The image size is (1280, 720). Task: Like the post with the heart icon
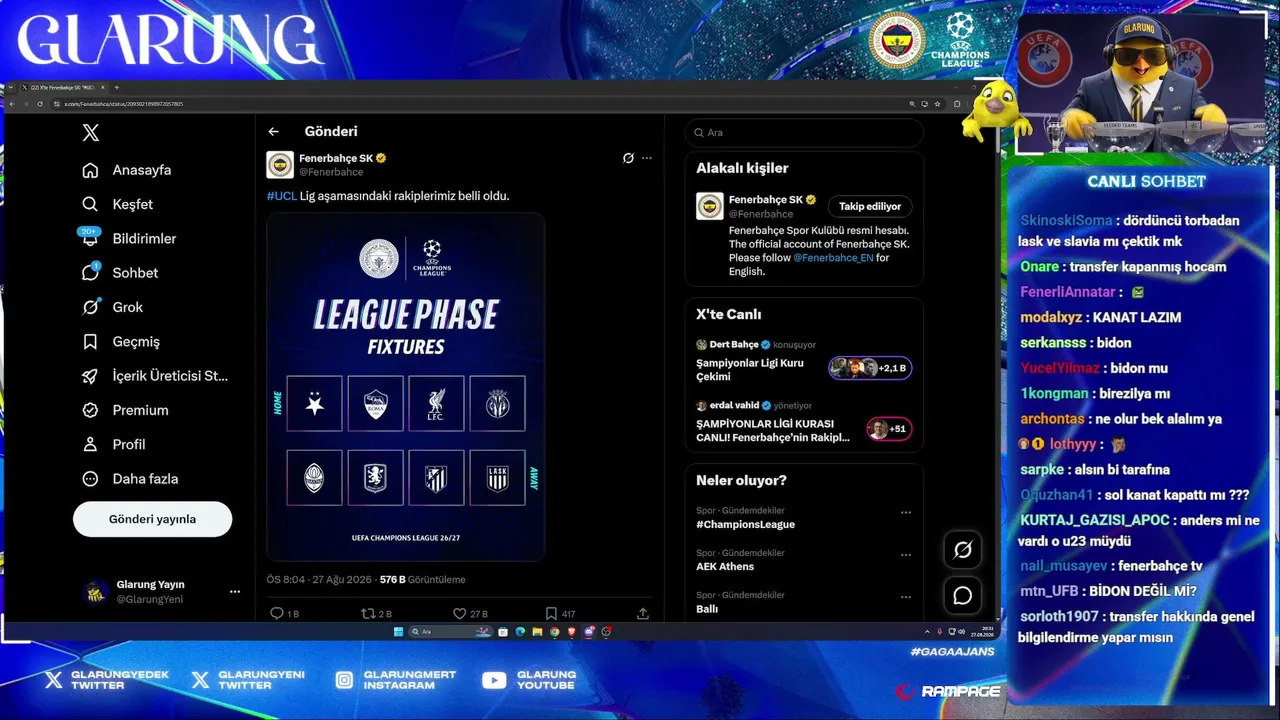click(x=460, y=613)
